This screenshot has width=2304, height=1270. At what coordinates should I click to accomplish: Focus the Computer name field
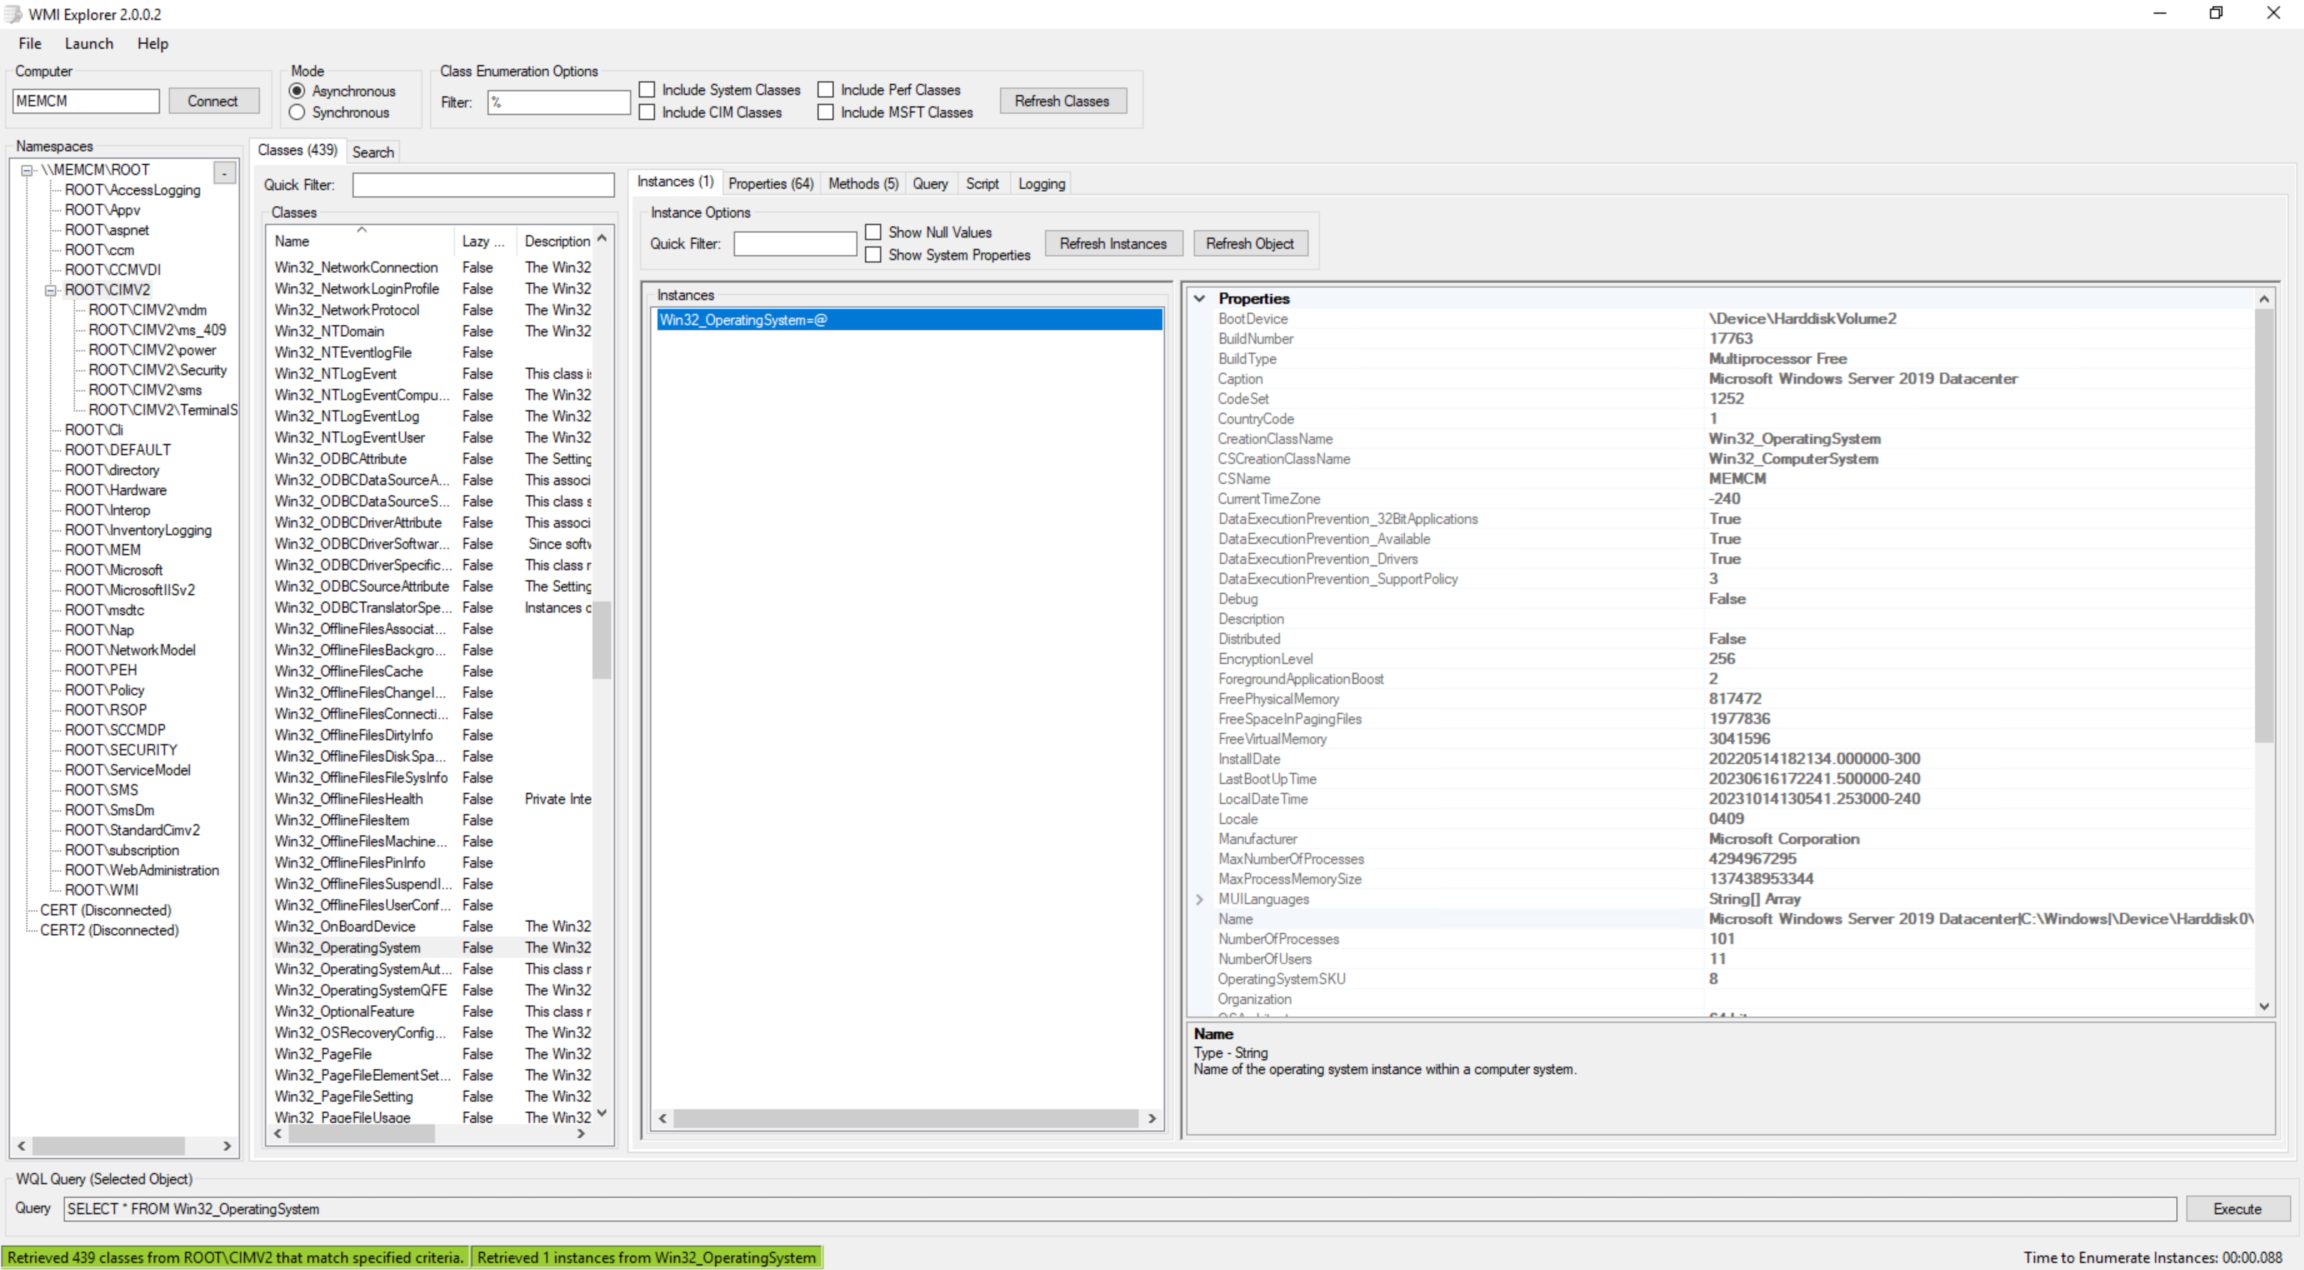point(86,101)
